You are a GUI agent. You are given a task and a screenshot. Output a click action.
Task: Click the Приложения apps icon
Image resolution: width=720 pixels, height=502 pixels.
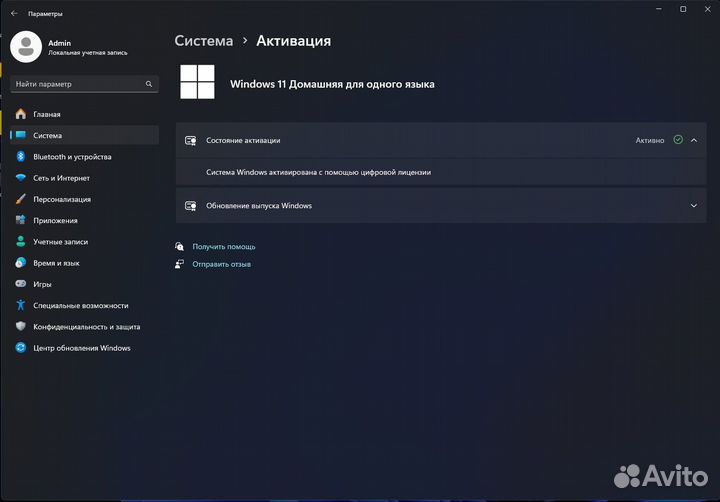[x=20, y=220]
